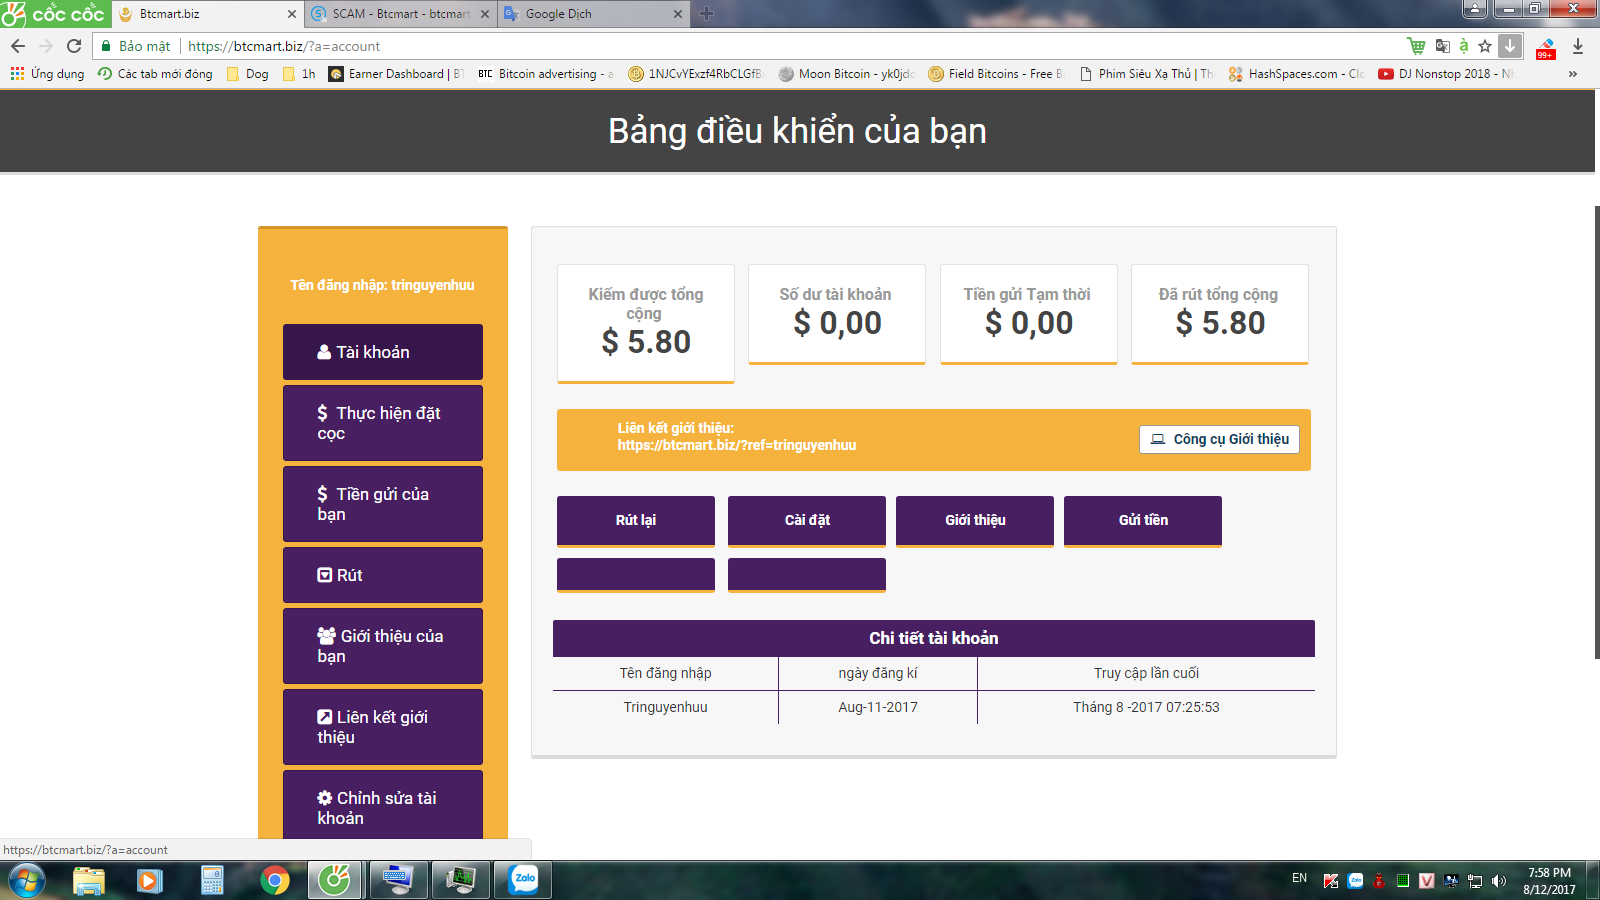Select the referral link btcmart.biz/?ref=tringuyenhuu

737,445
